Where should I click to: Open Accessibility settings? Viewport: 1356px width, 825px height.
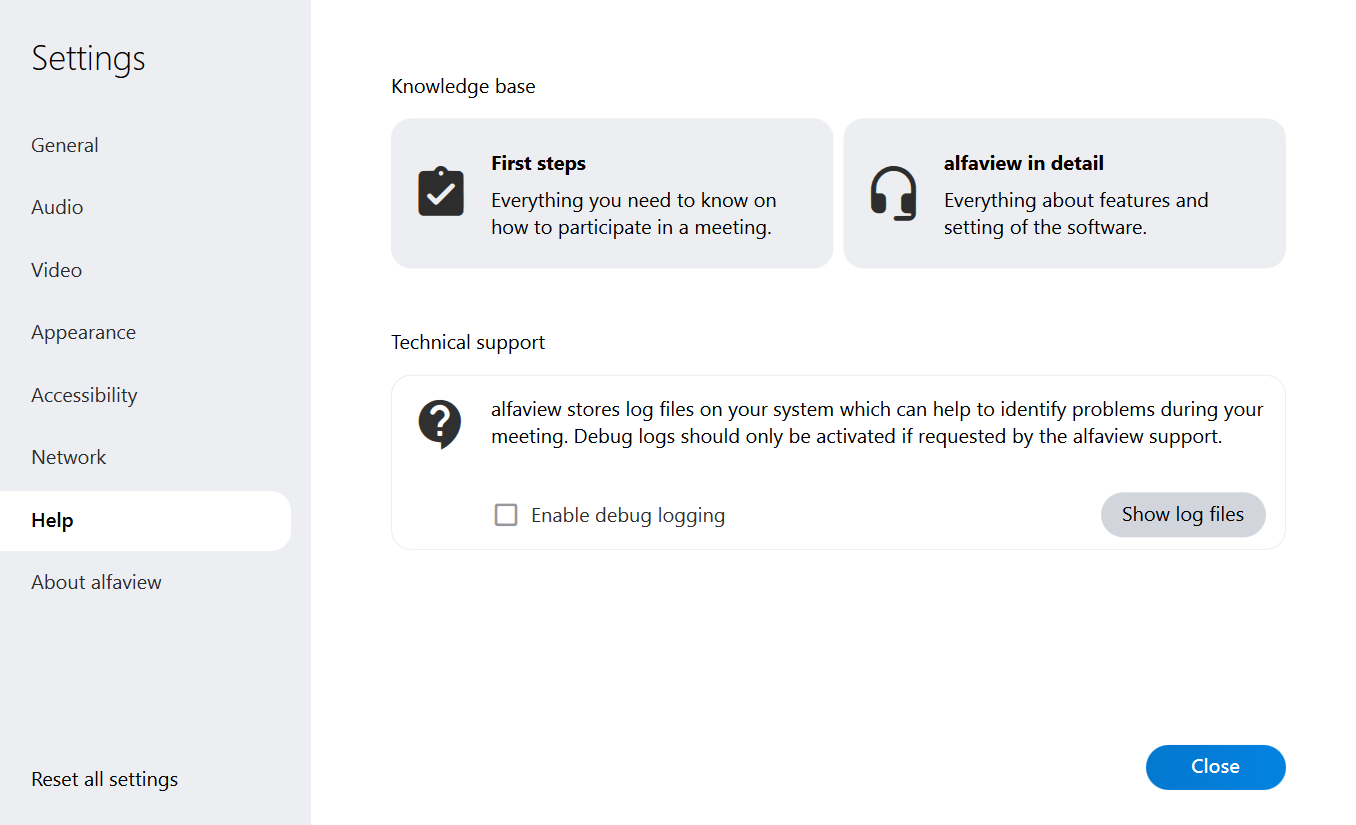point(84,395)
